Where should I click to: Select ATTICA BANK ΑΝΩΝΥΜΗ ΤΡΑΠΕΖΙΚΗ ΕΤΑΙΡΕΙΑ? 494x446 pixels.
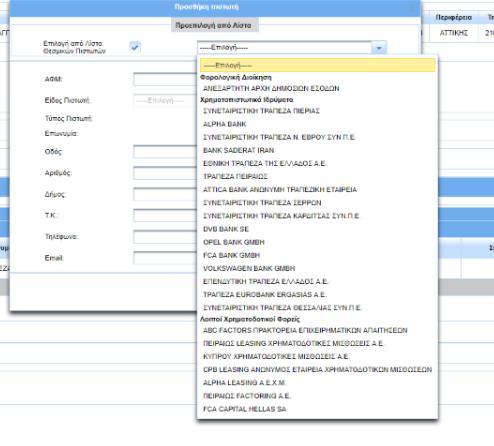tap(280, 190)
